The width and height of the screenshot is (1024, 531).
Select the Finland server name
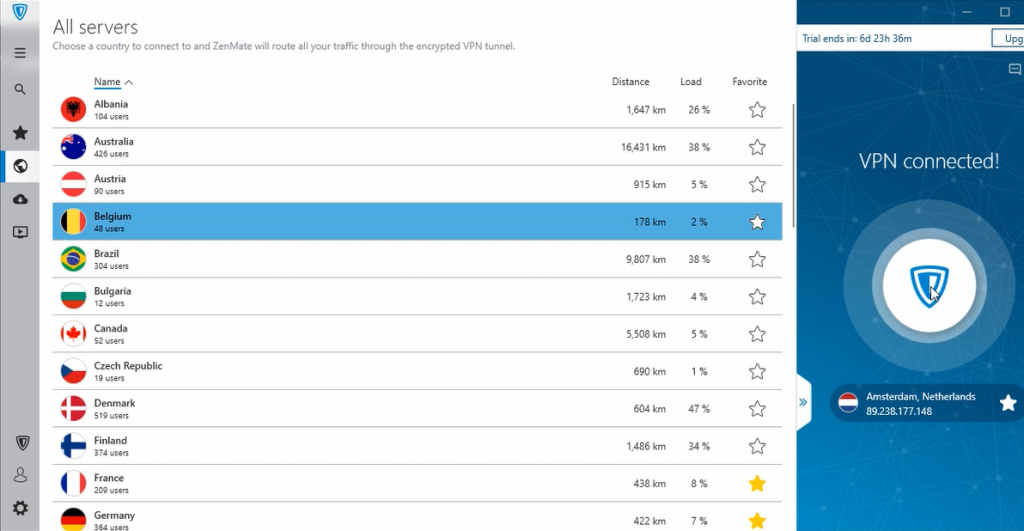click(110, 440)
